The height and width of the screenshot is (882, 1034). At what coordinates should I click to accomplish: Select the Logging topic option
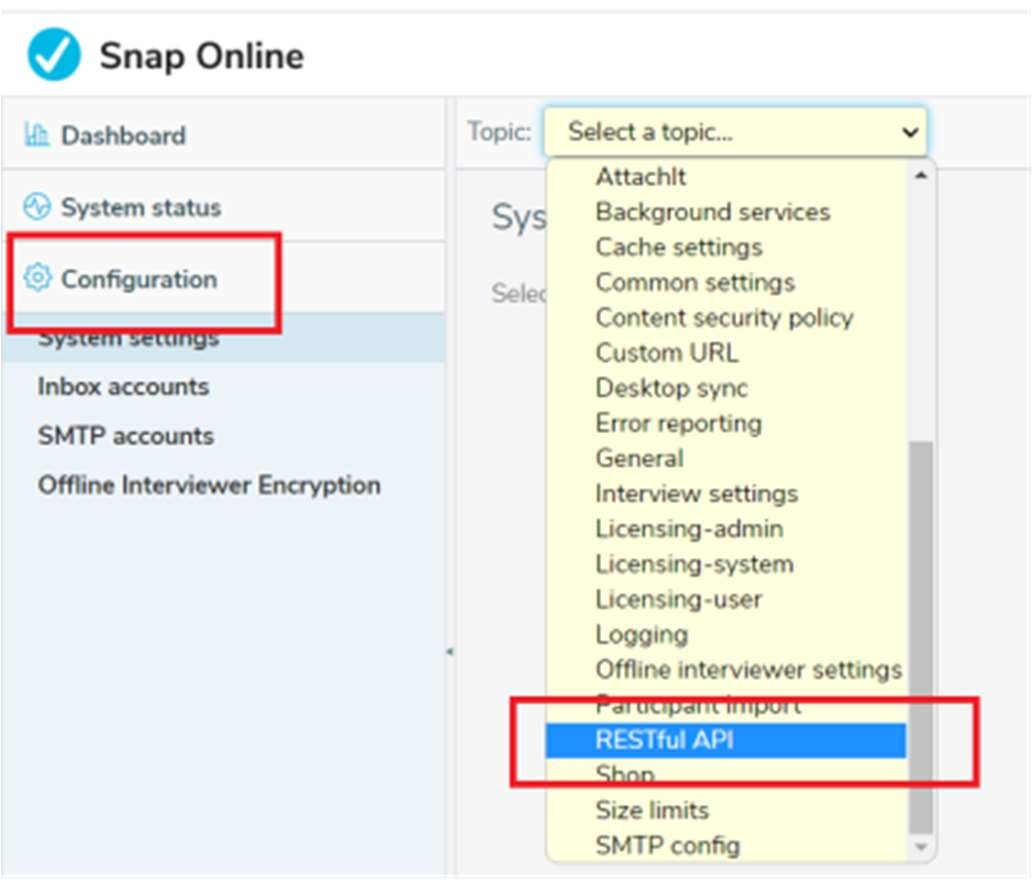click(641, 635)
